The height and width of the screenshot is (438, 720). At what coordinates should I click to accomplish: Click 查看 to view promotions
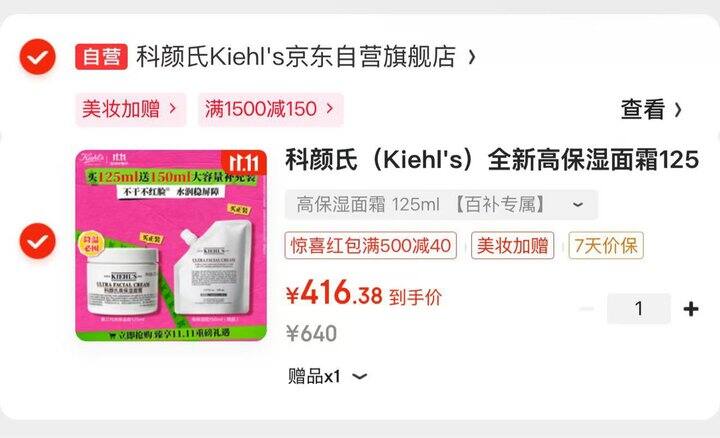tap(643, 110)
